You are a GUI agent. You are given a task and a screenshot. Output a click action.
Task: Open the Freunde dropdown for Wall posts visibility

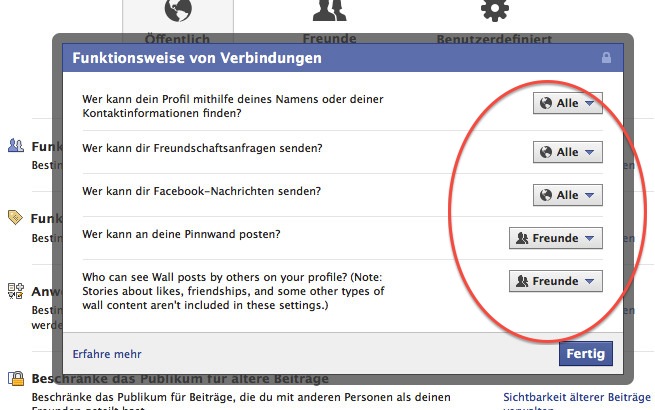coord(556,281)
